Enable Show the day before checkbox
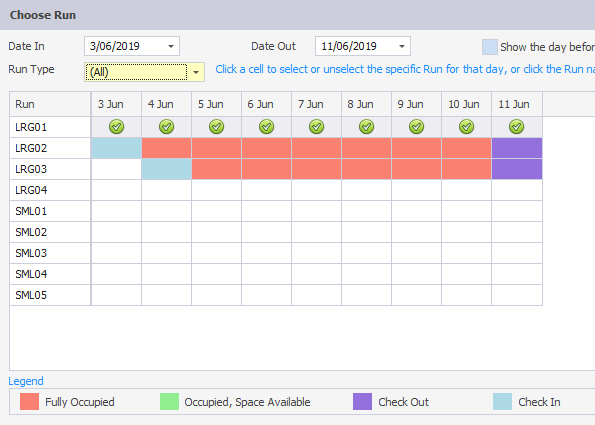 [x=490, y=47]
